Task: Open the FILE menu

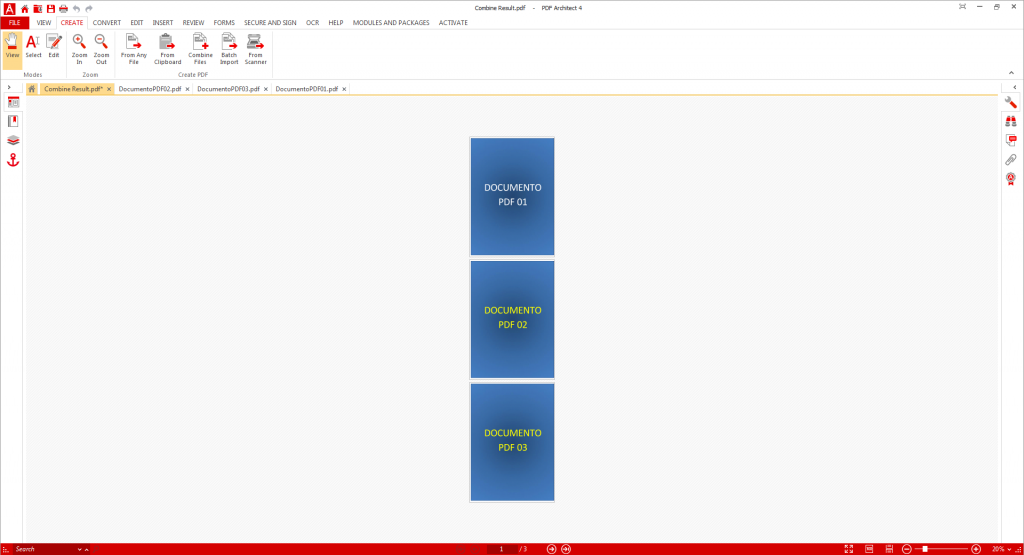Action: pos(14,23)
